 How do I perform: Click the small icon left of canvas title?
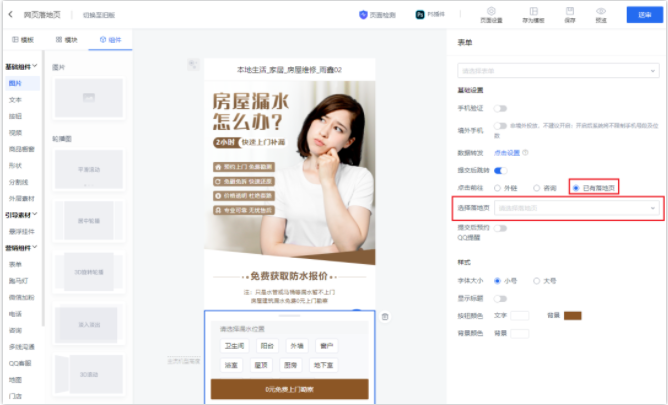point(193,64)
